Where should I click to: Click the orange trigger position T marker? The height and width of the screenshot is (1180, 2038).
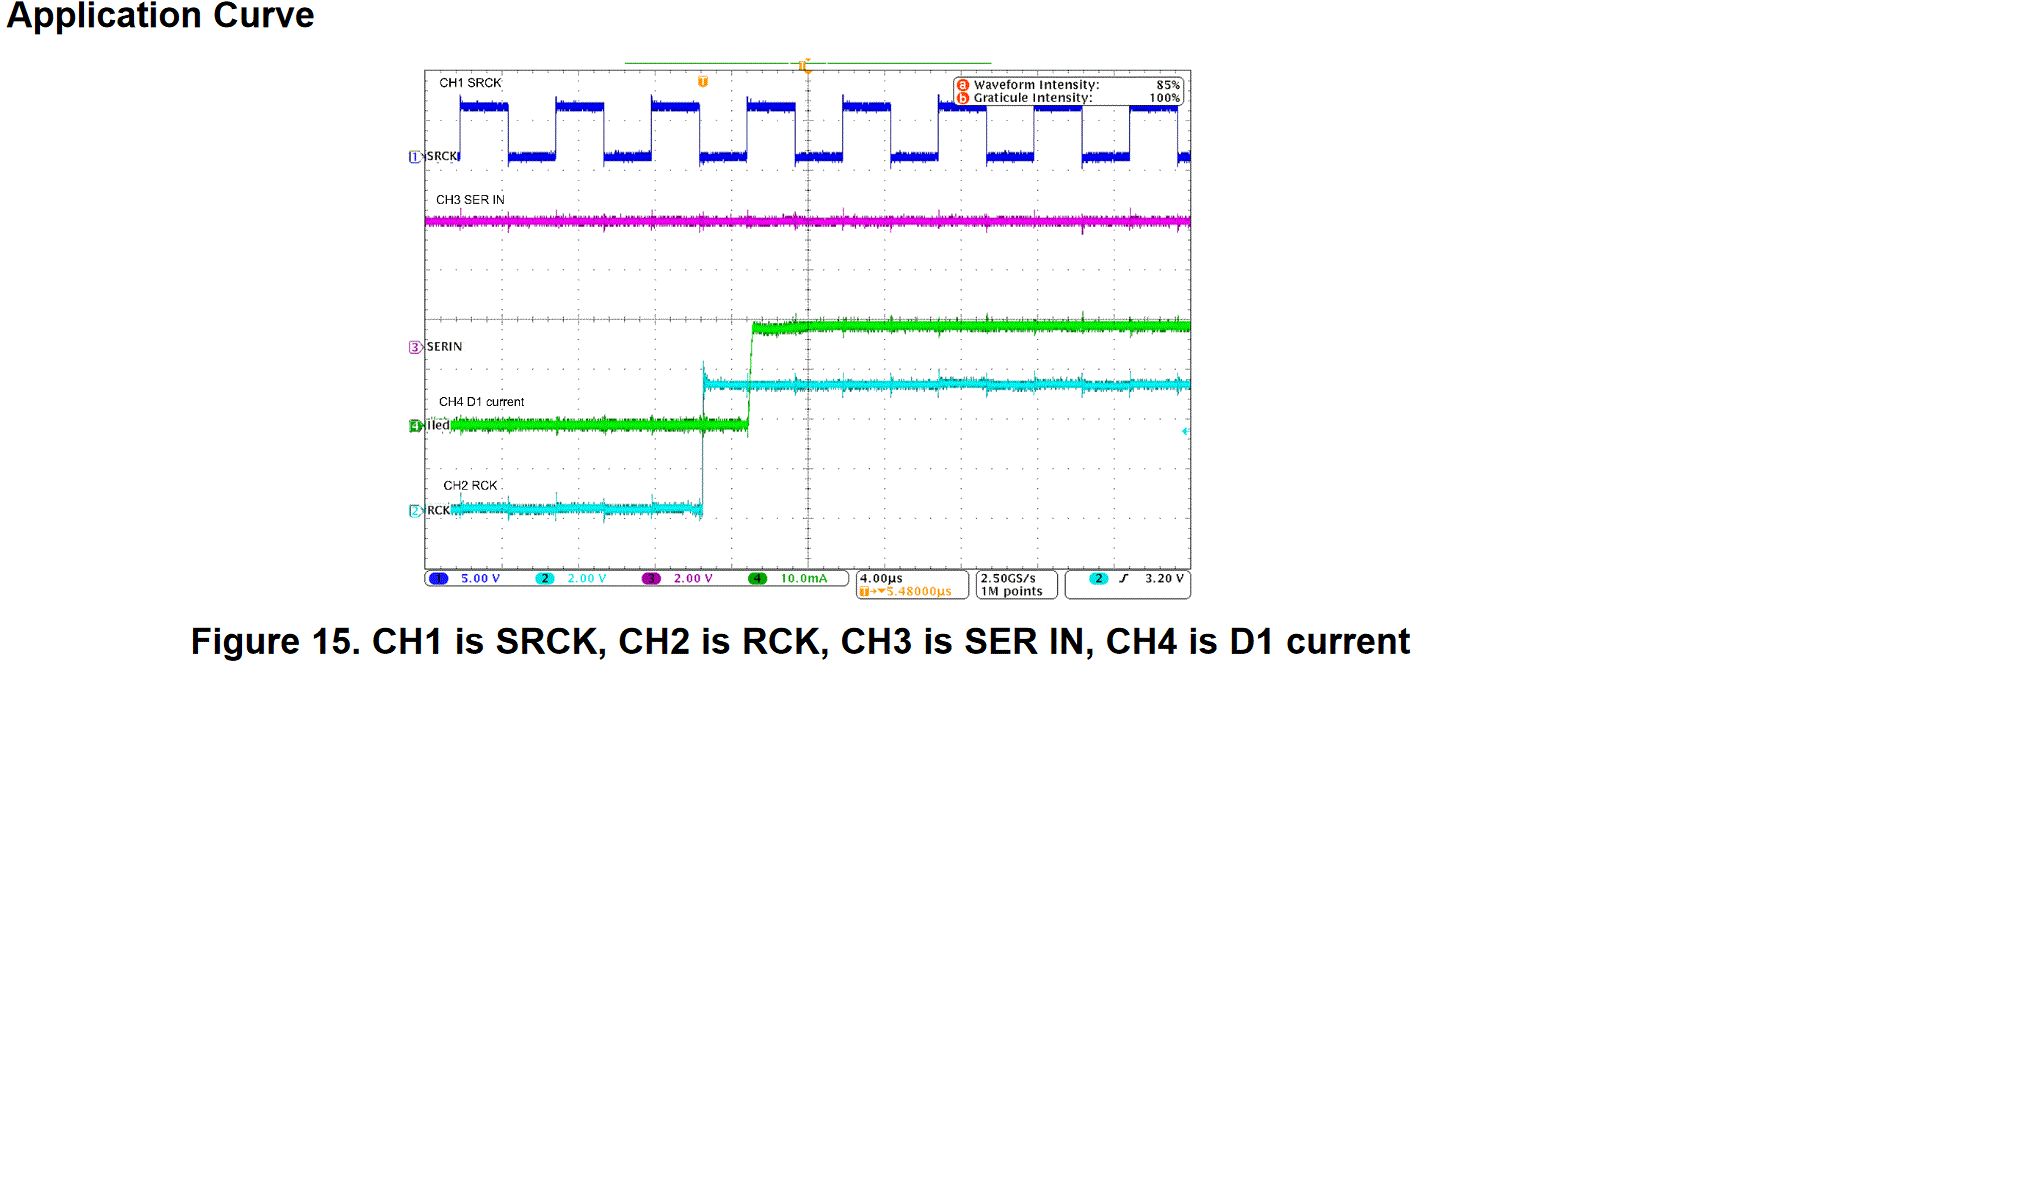coord(703,82)
